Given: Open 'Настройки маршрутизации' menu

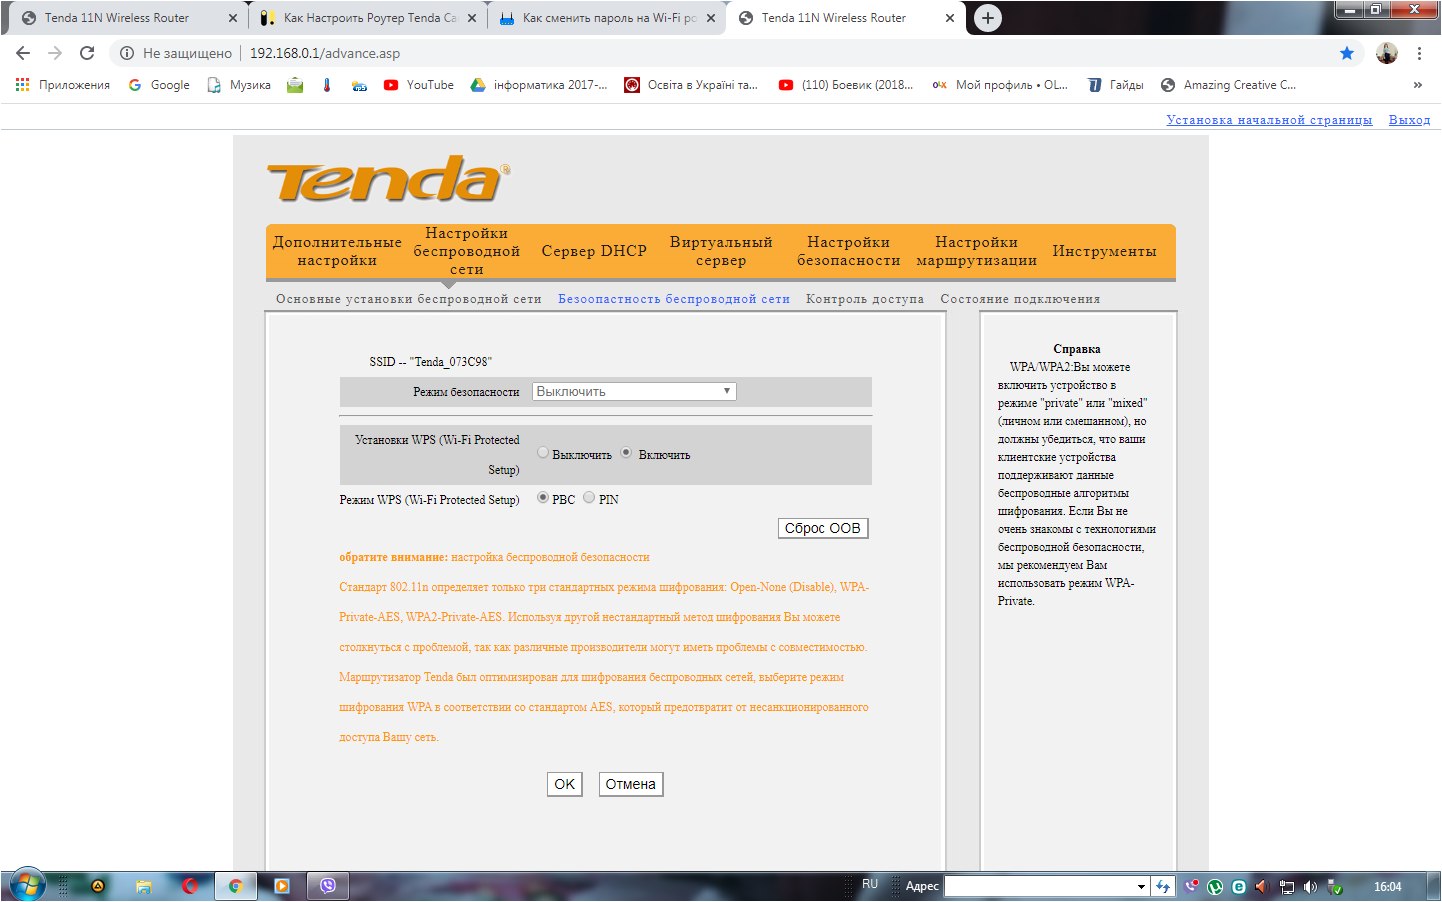Looking at the screenshot, I should pos(976,251).
